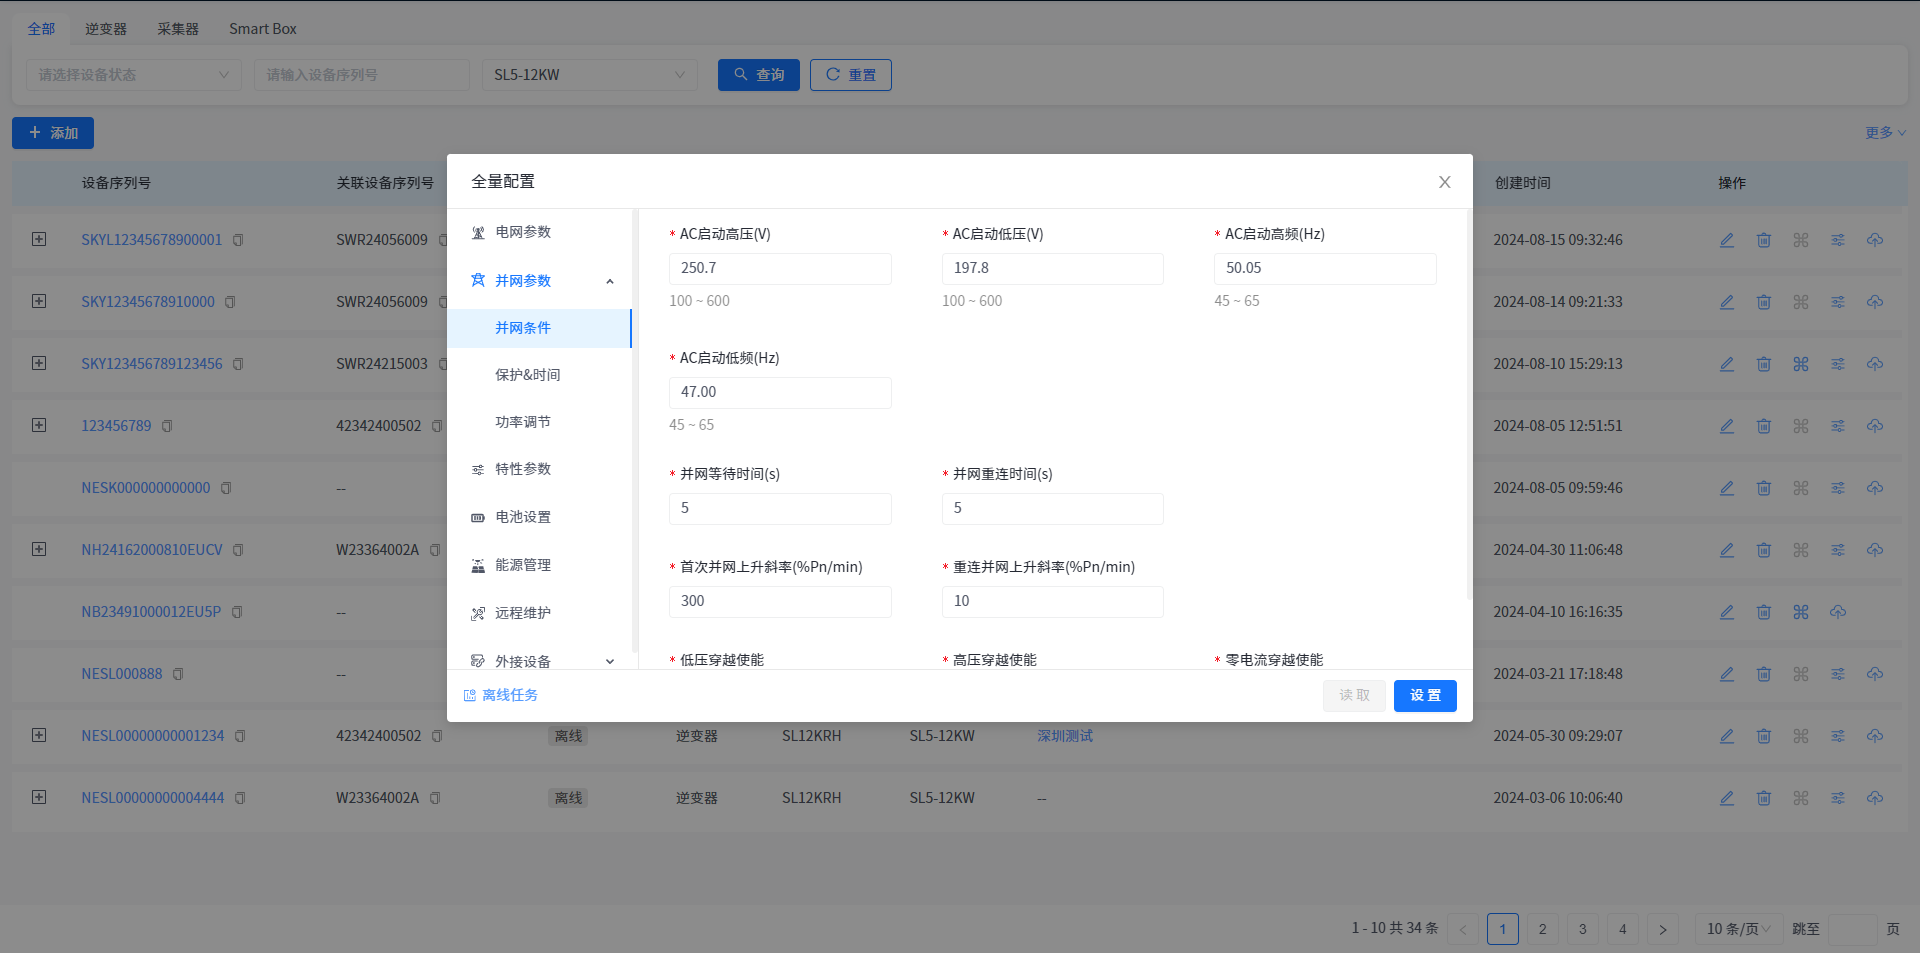Copy serial number NESL000888 using copy icon
Screen dimensions: 1920x953
click(x=178, y=674)
